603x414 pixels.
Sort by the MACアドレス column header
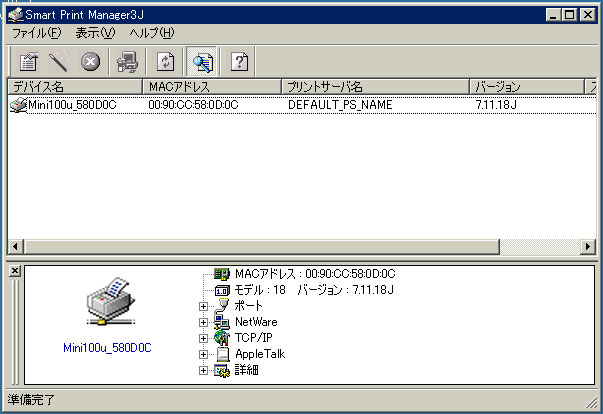[x=212, y=87]
